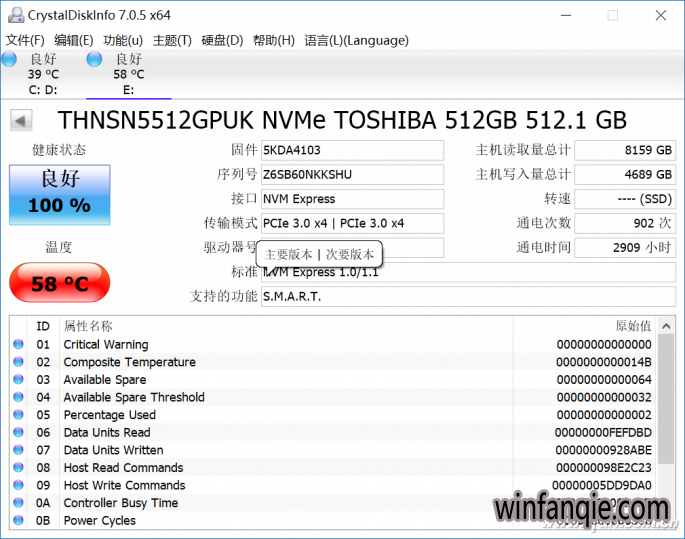This screenshot has width=685, height=539.
Task: Click the interface field NVM Express
Action: pos(352,199)
